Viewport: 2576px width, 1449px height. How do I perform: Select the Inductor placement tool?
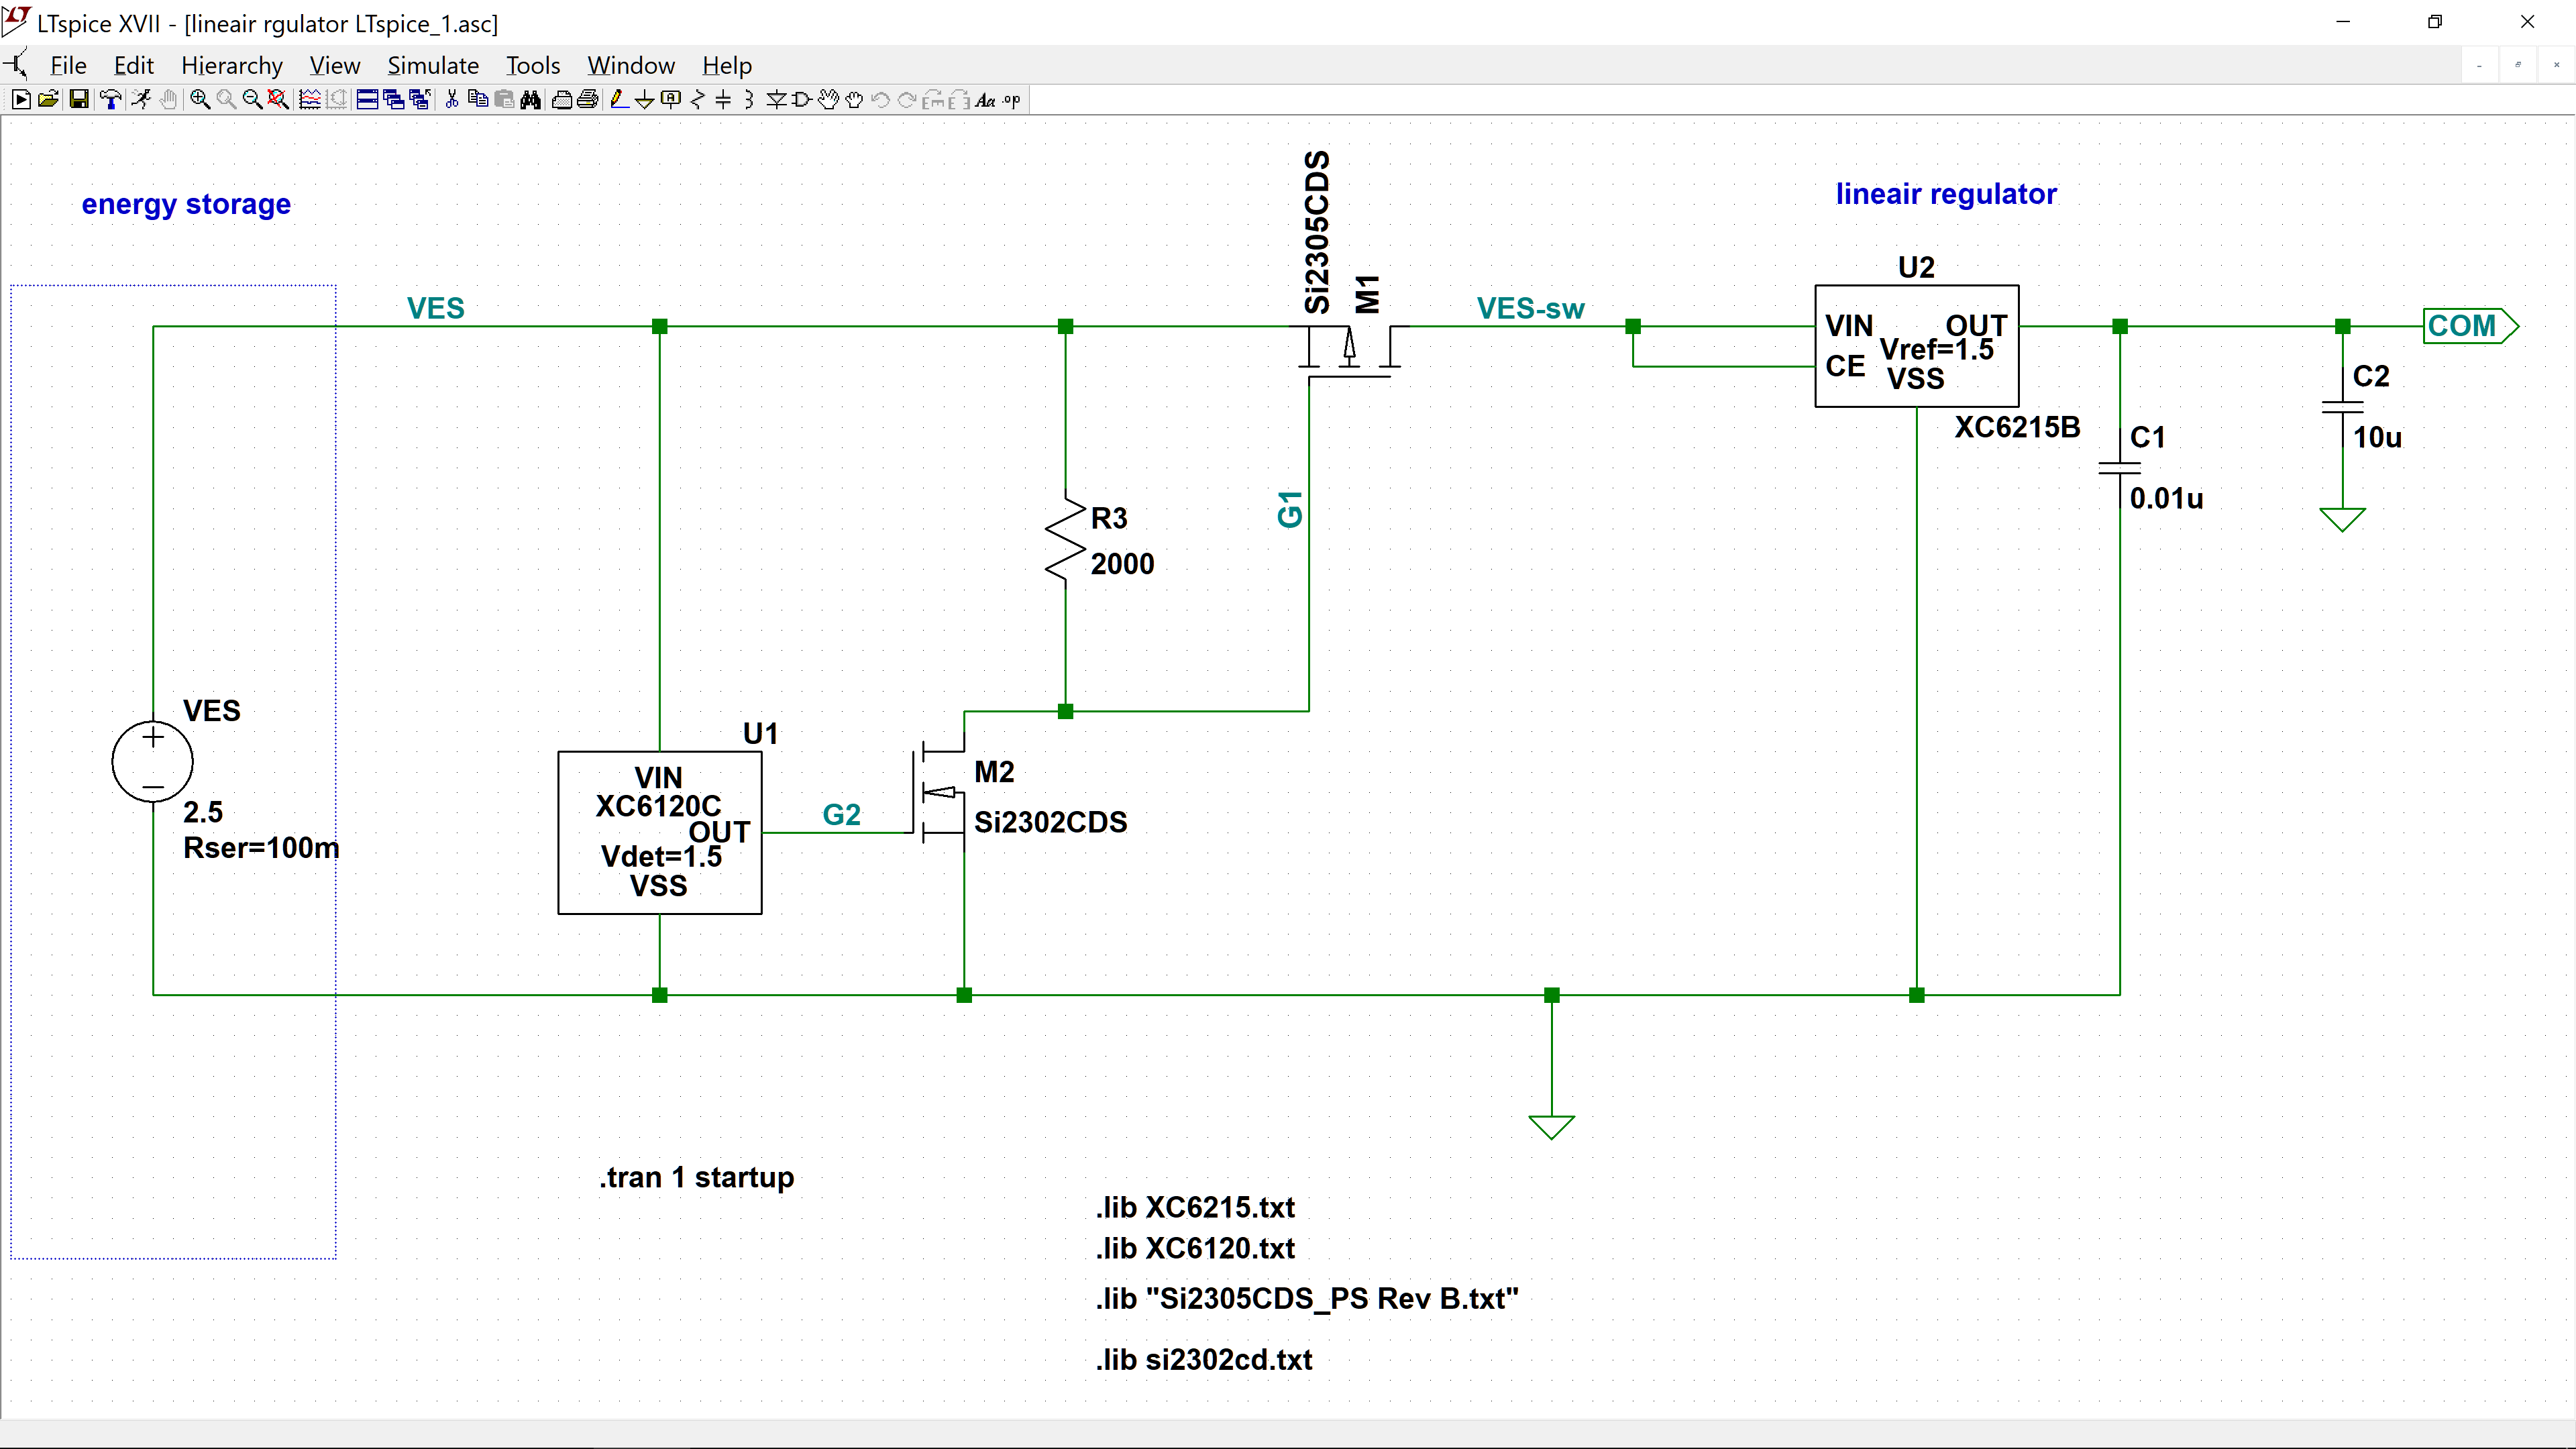click(x=749, y=100)
